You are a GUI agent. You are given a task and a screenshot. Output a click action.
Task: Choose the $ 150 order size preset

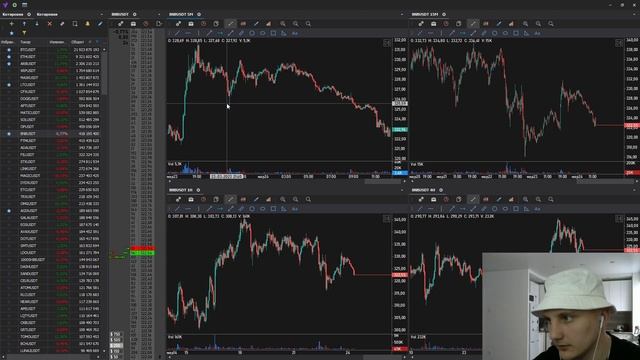point(116,351)
